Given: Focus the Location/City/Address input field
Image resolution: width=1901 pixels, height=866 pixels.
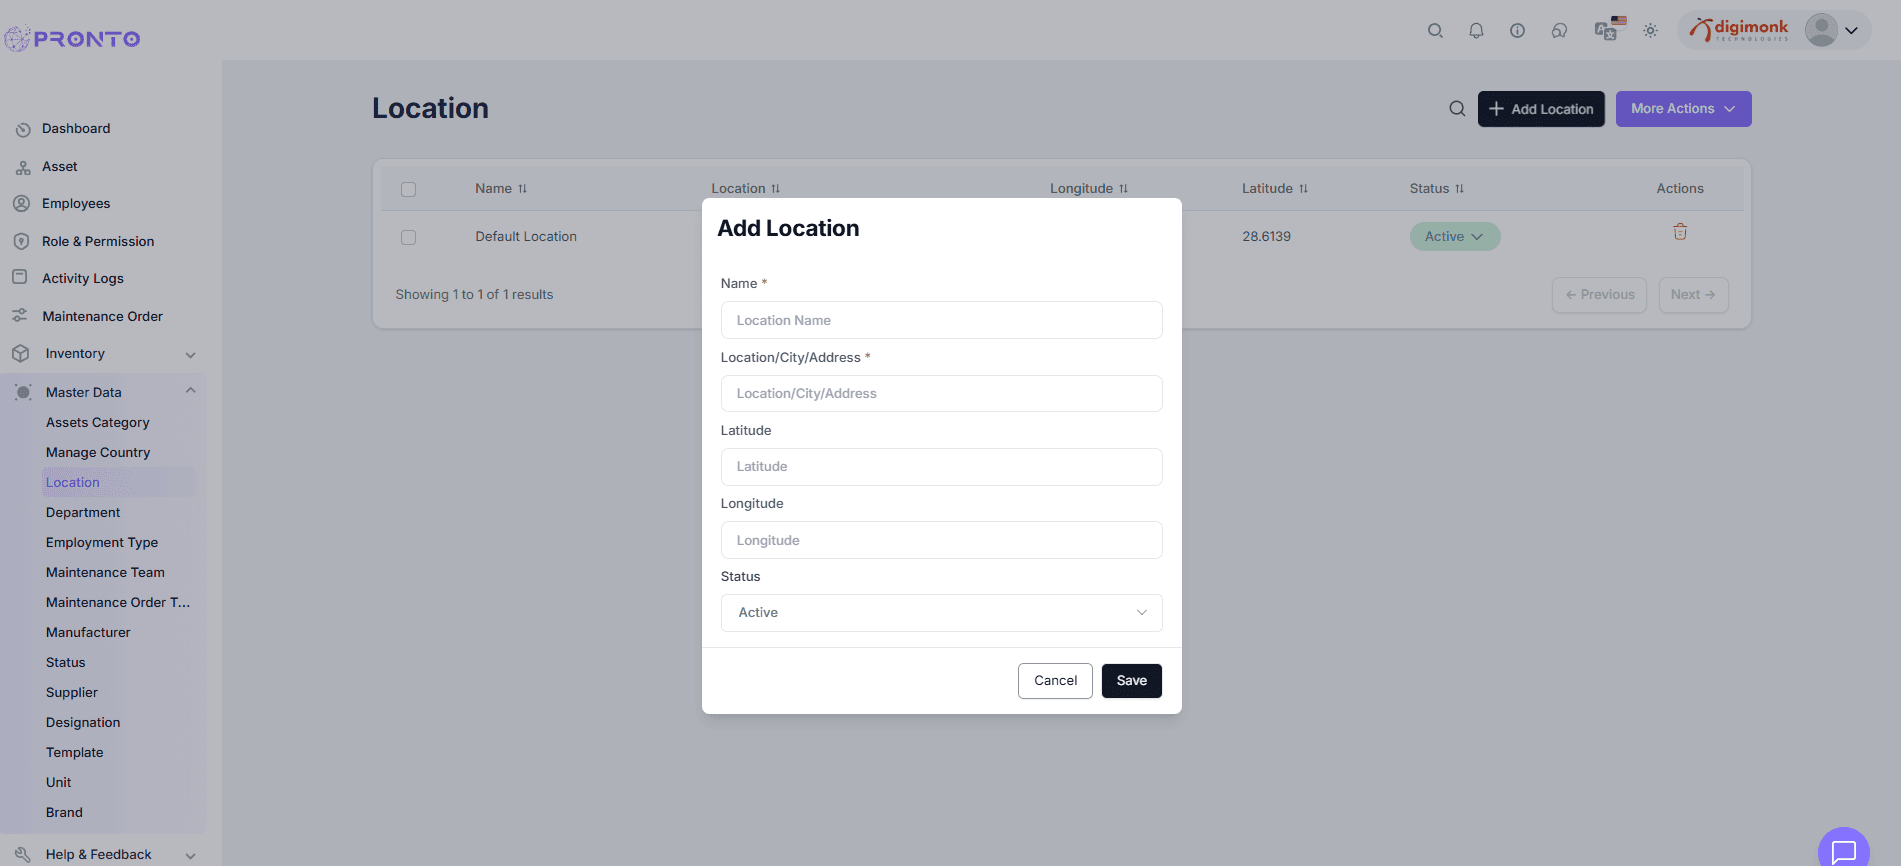Looking at the screenshot, I should 941,394.
